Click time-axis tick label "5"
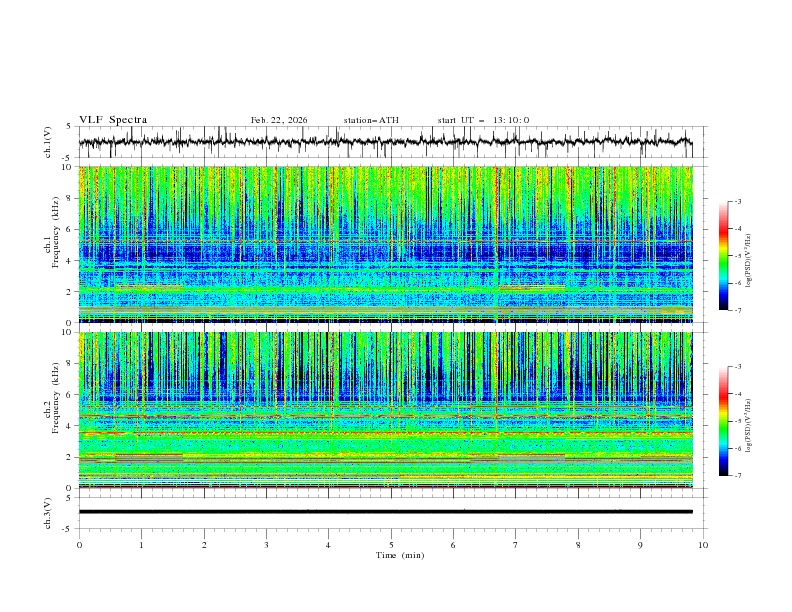 click(391, 545)
